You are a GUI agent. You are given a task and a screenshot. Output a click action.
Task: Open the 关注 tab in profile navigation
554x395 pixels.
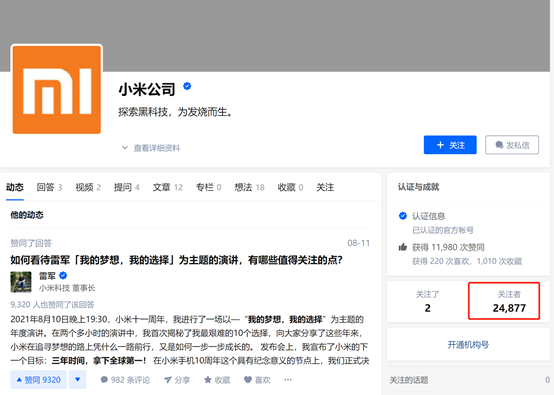(325, 187)
